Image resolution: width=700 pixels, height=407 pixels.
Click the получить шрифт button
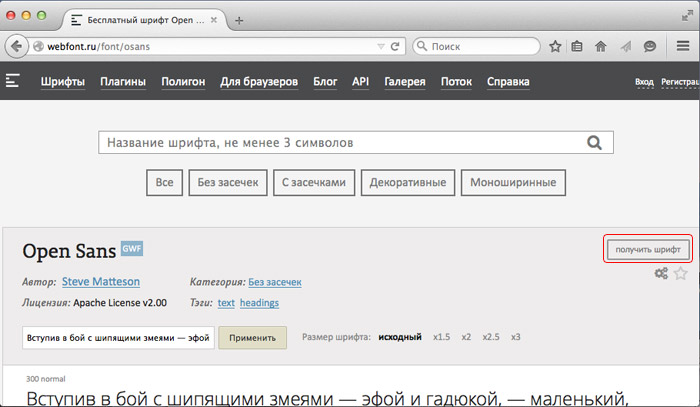tap(648, 249)
